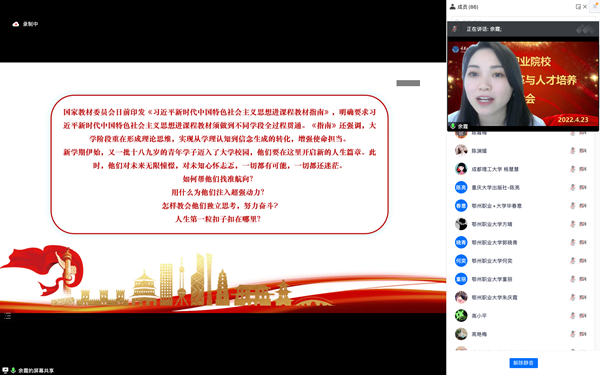Image resolution: width=600 pixels, height=375 pixels.
Task: Click the cloud recording indicator icon
Action: (x=16, y=24)
